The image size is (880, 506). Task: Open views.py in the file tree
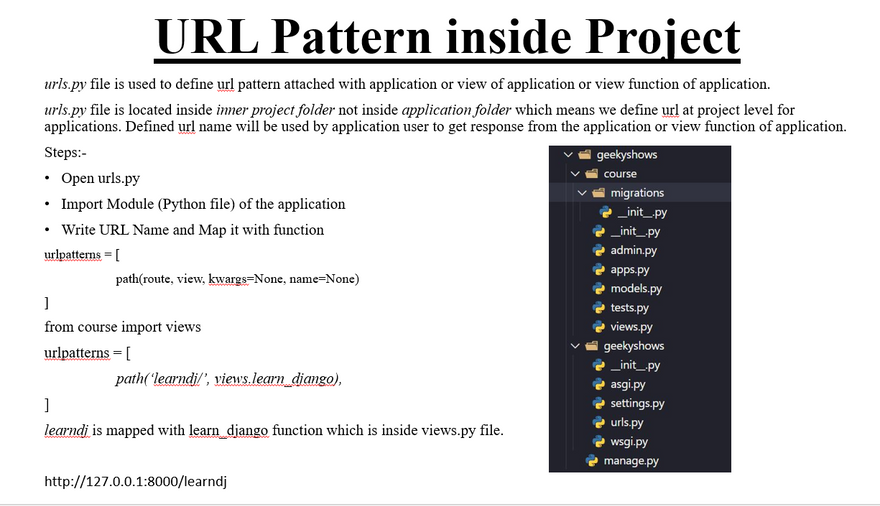631,326
